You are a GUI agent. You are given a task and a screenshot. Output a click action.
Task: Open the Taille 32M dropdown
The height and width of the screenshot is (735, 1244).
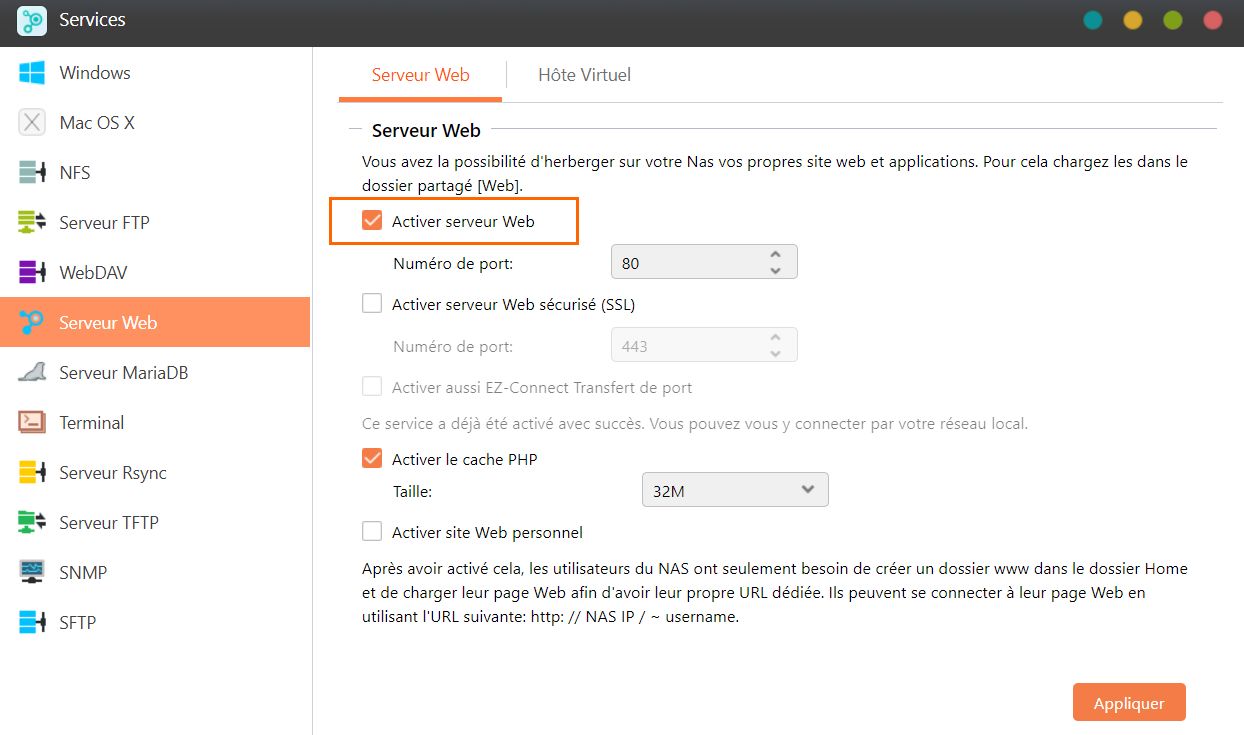click(734, 490)
